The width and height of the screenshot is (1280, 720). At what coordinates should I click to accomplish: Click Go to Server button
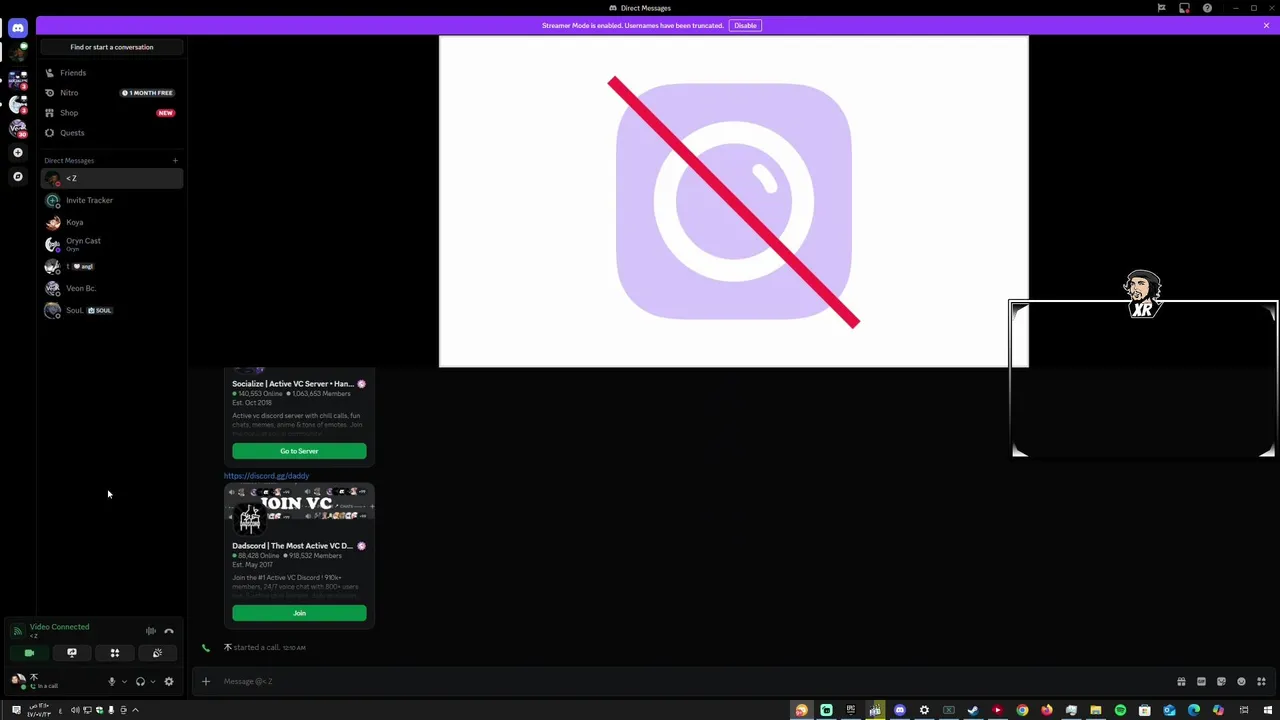click(x=299, y=451)
